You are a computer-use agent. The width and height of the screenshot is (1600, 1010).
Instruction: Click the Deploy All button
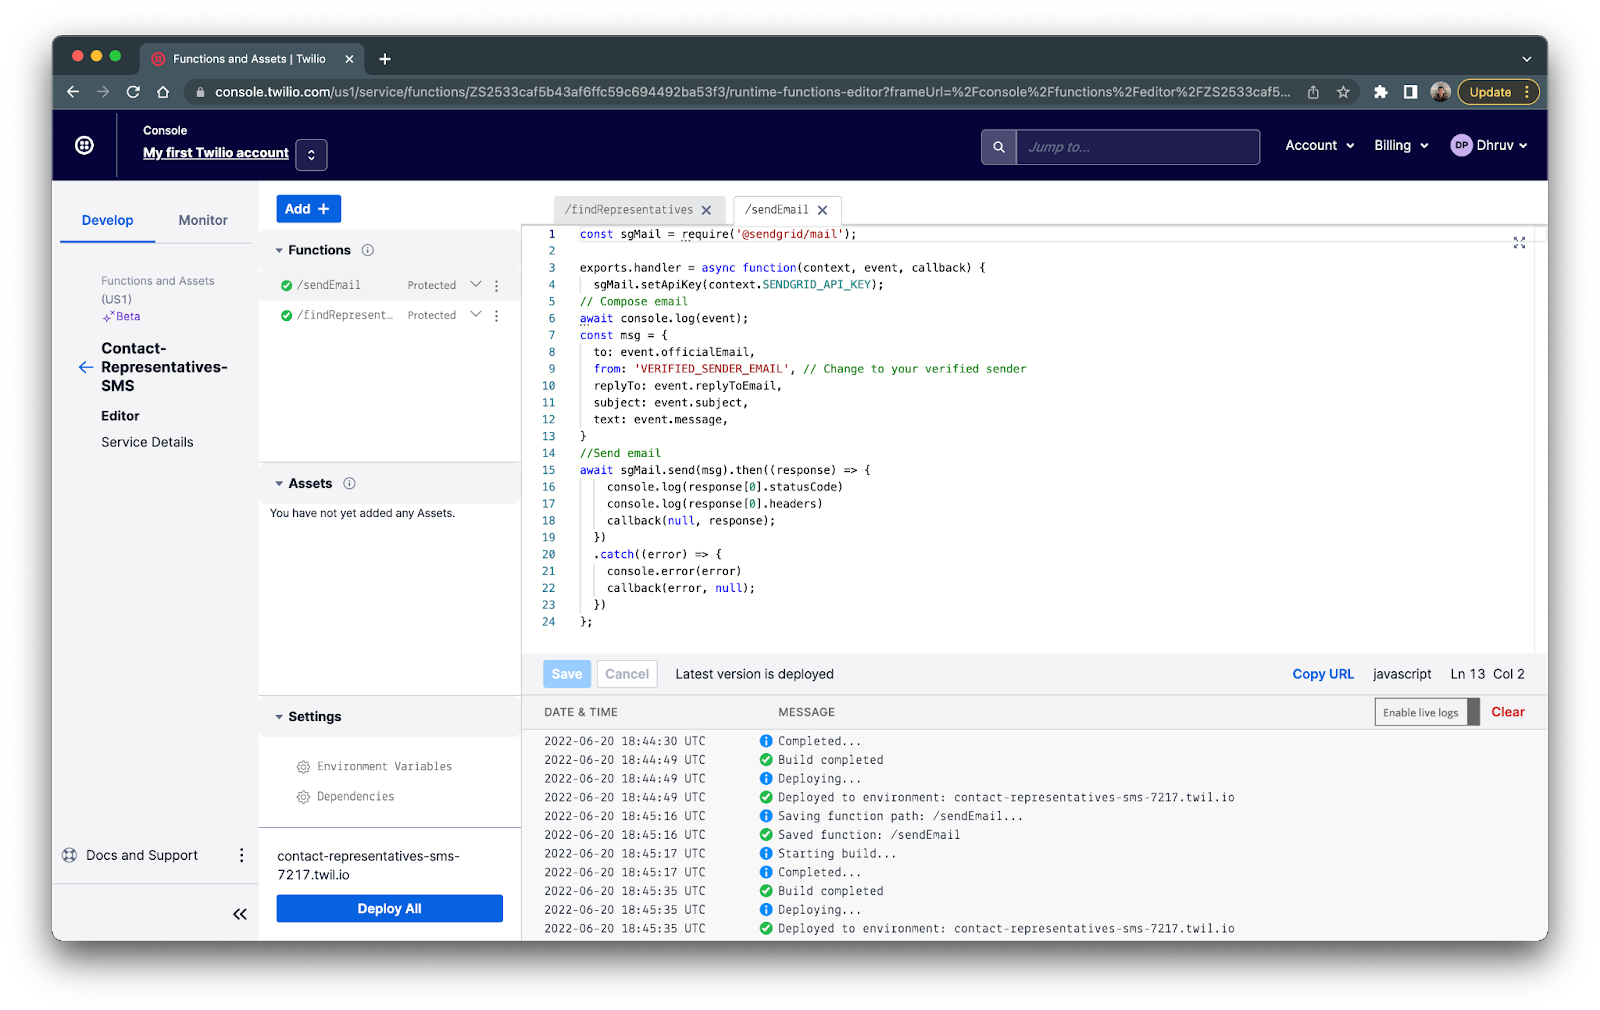tap(390, 908)
